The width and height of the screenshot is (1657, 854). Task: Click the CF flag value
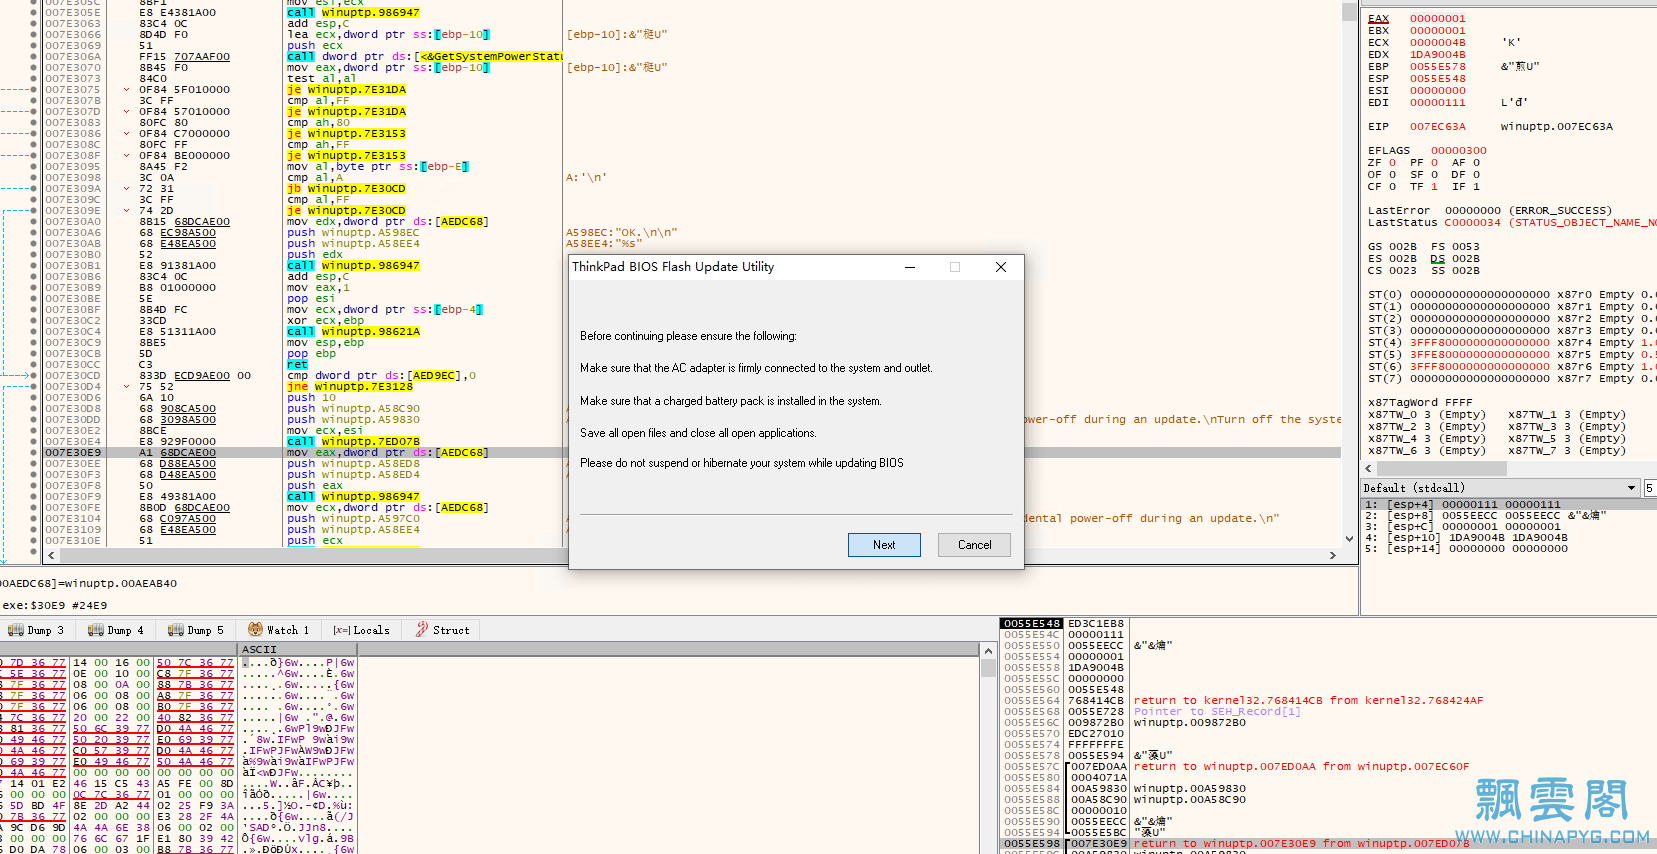(1392, 187)
